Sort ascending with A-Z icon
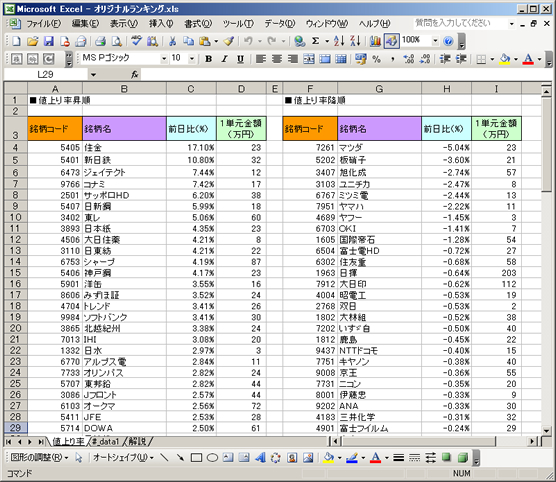 [x=339, y=41]
